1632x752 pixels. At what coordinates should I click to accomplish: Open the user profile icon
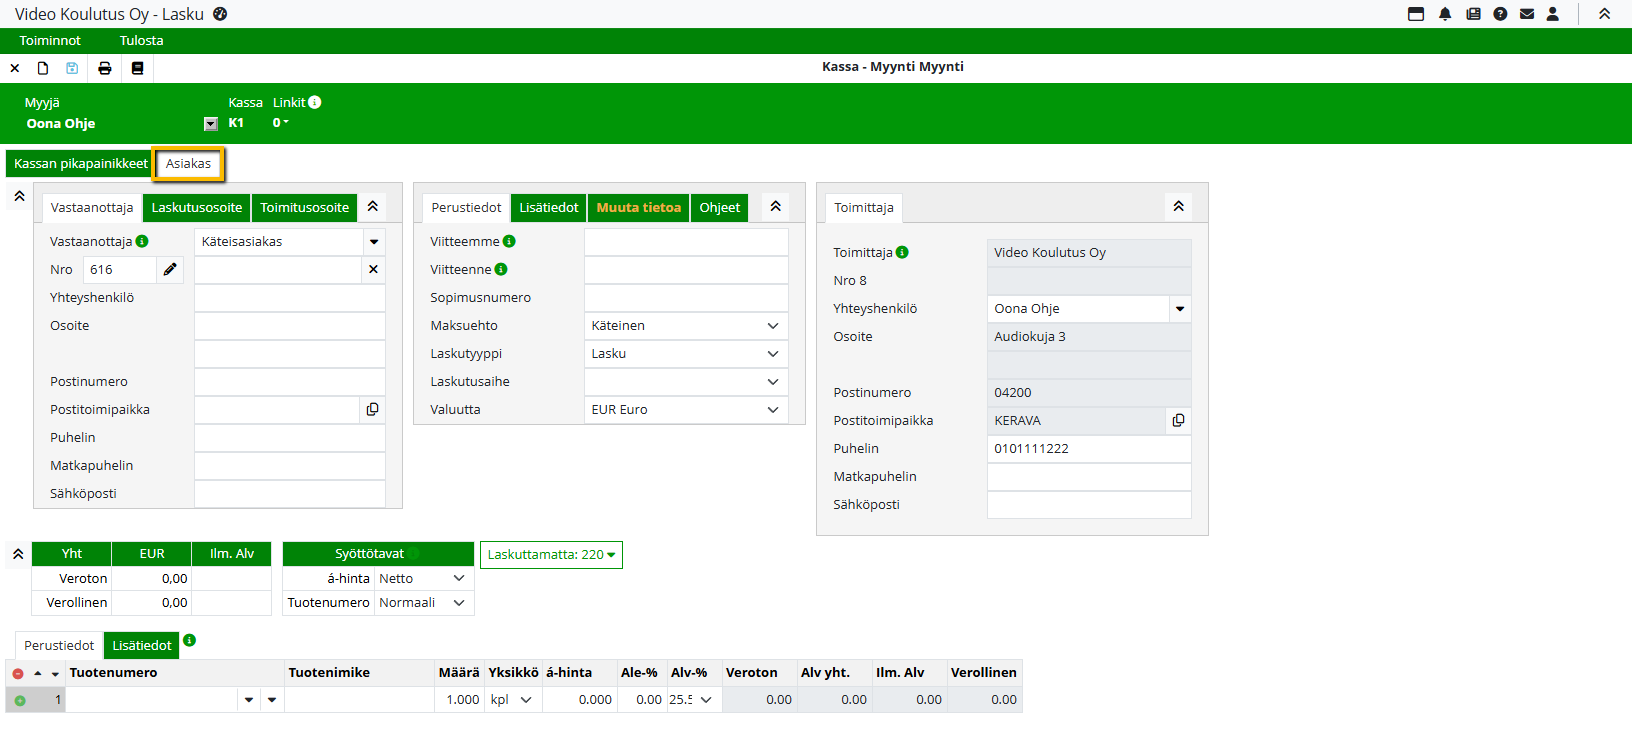point(1553,14)
